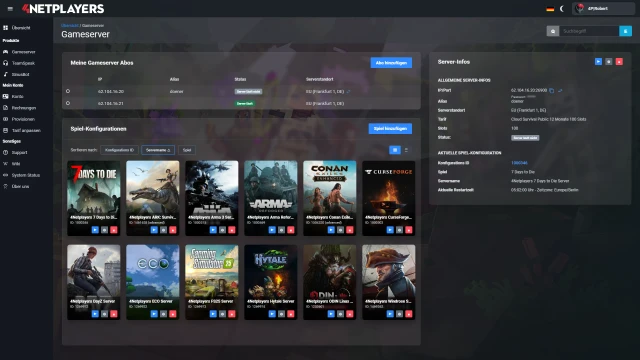
Task: Click play on the FS25 Server card
Action: click(x=213, y=314)
